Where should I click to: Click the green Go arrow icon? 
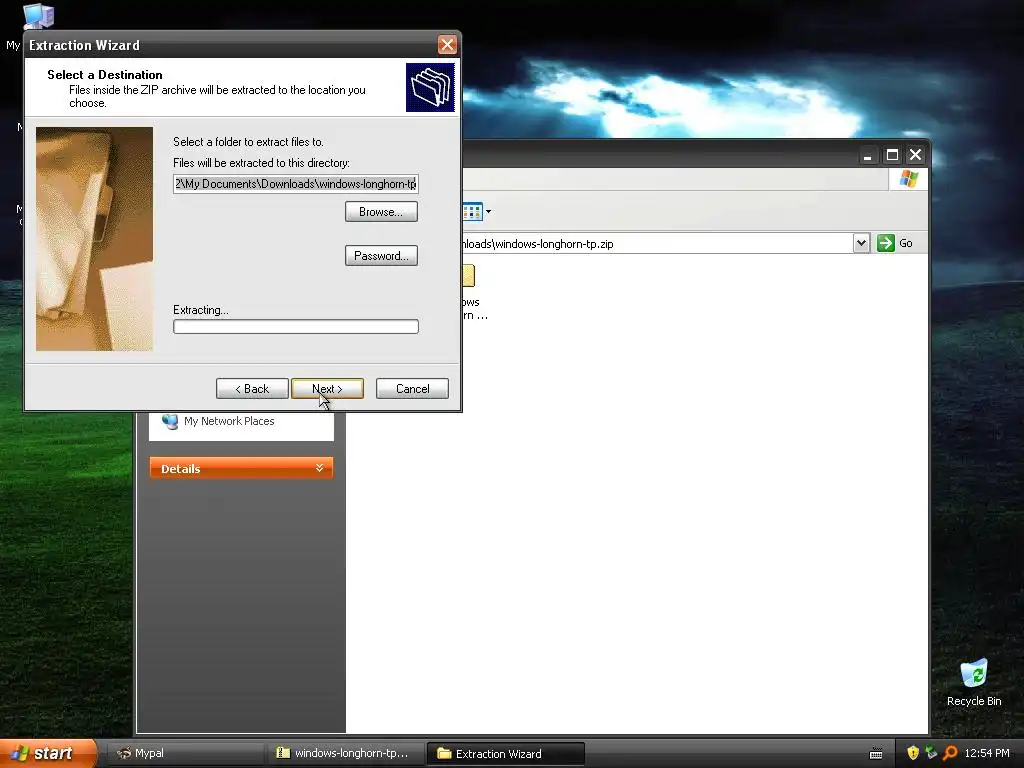point(886,243)
